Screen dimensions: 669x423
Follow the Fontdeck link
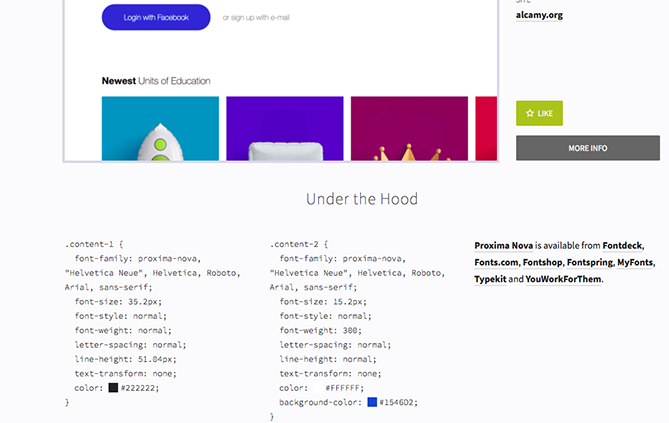[623, 245]
